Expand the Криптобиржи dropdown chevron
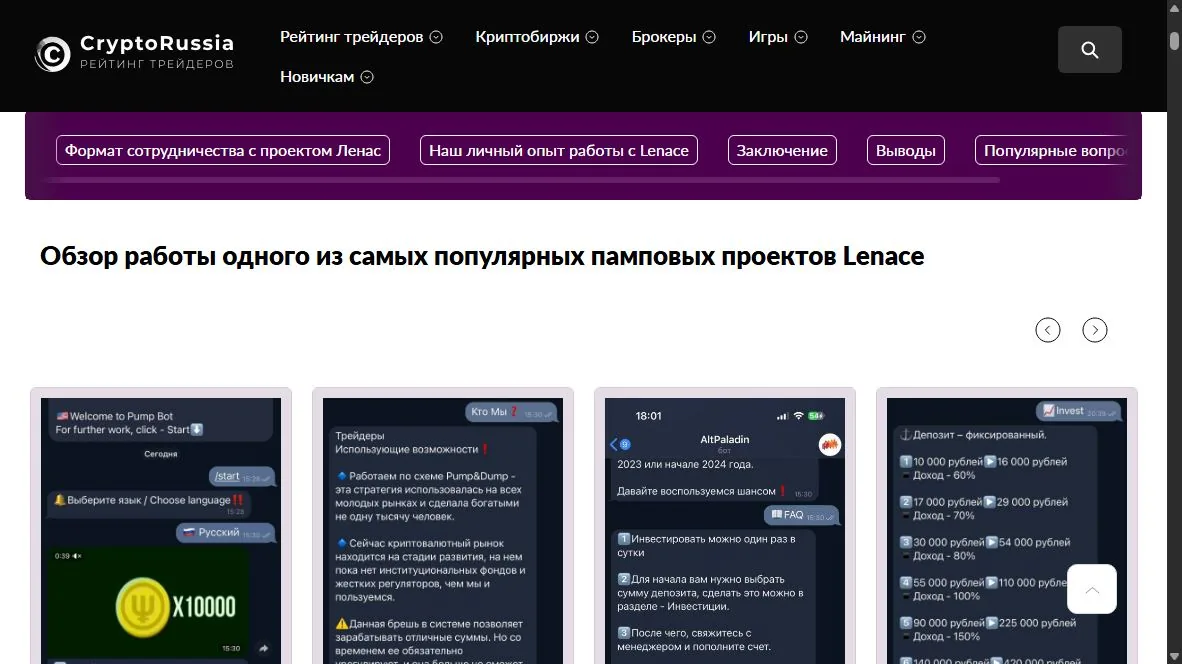Viewport: 1182px width, 664px height. [592, 37]
